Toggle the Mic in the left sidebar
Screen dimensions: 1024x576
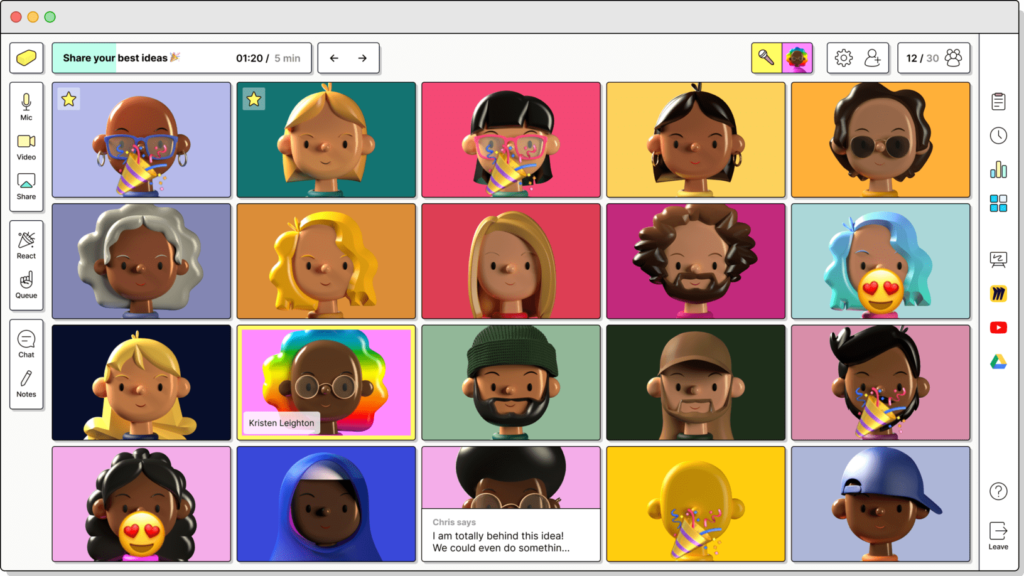26,105
